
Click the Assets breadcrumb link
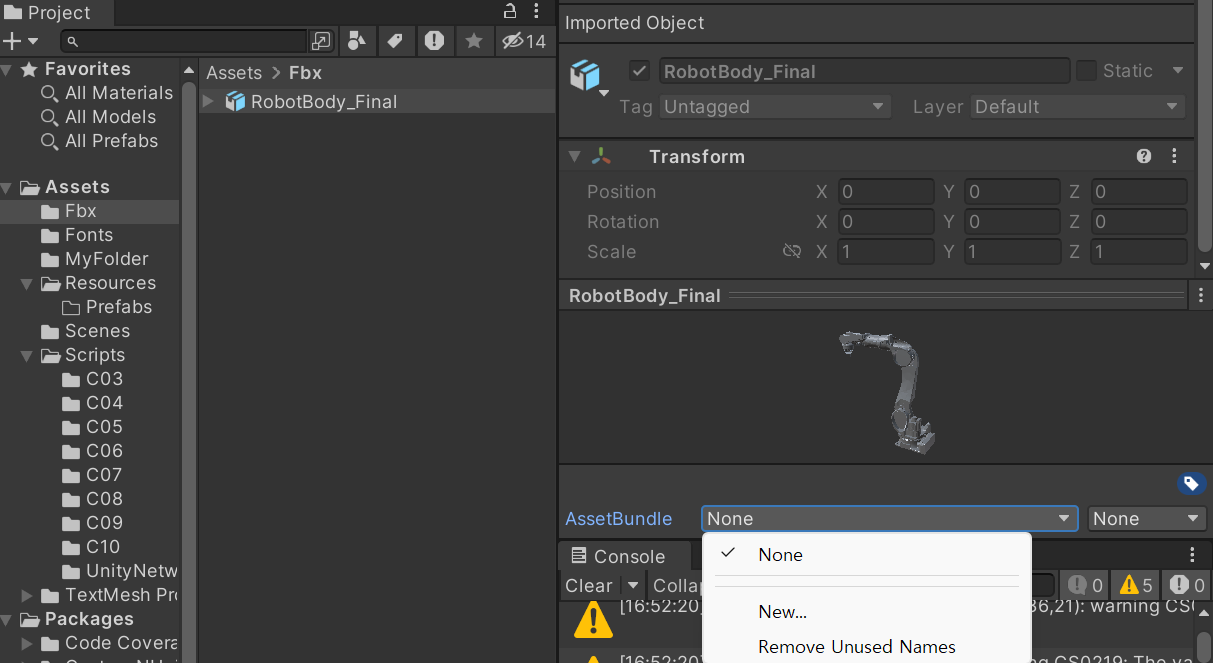(233, 73)
